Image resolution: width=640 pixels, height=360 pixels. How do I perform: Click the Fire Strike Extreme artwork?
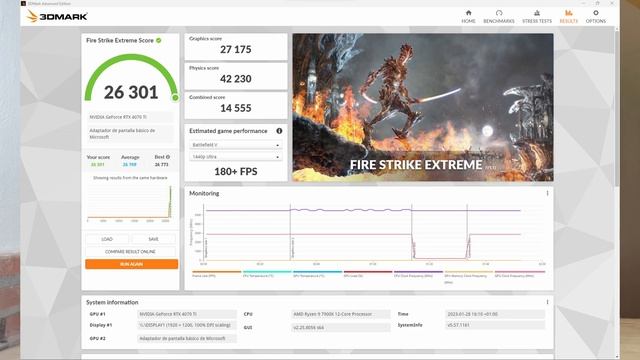click(423, 107)
